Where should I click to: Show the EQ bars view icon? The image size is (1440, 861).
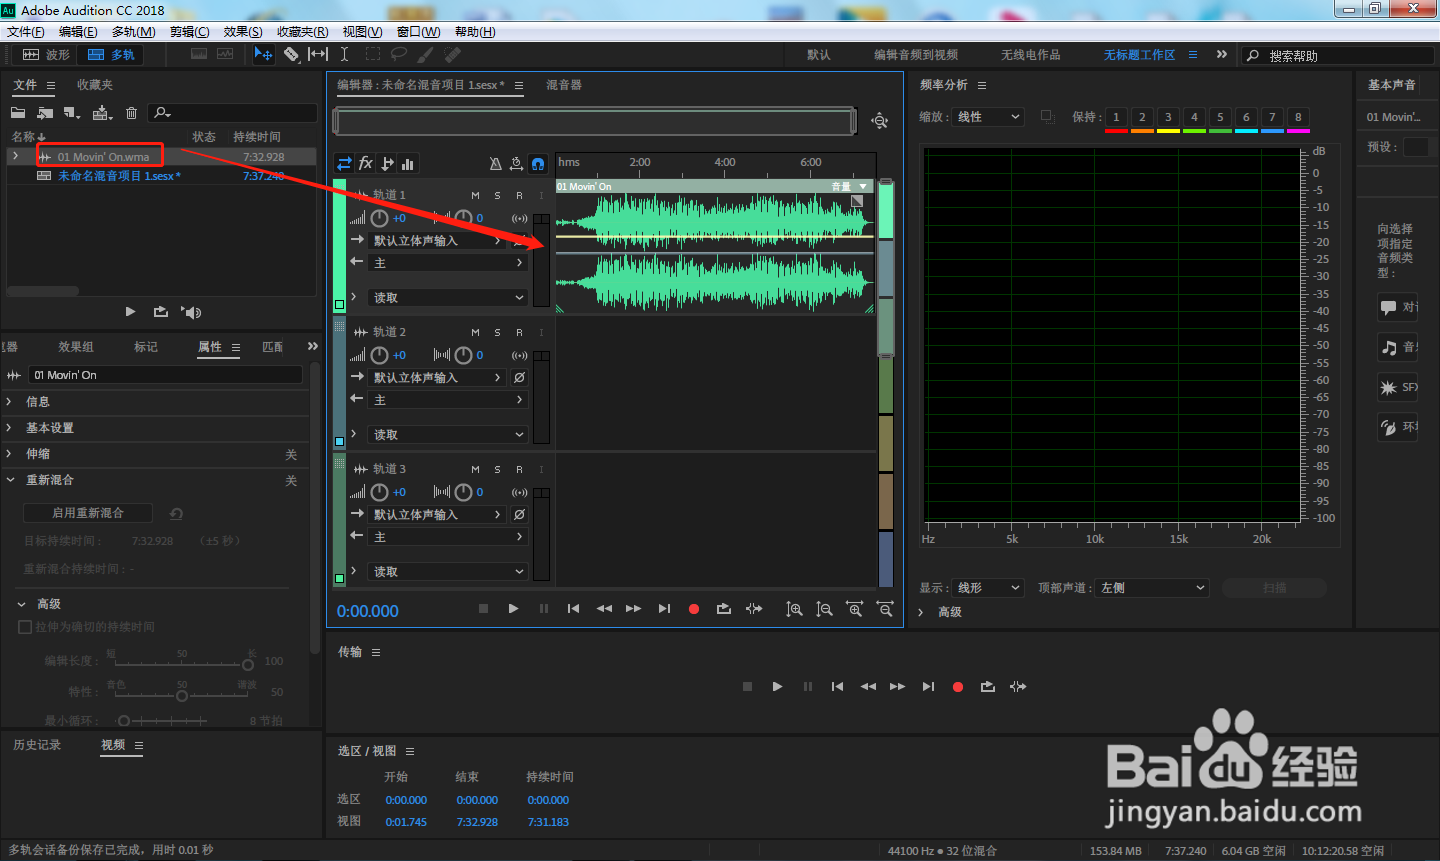[408, 163]
